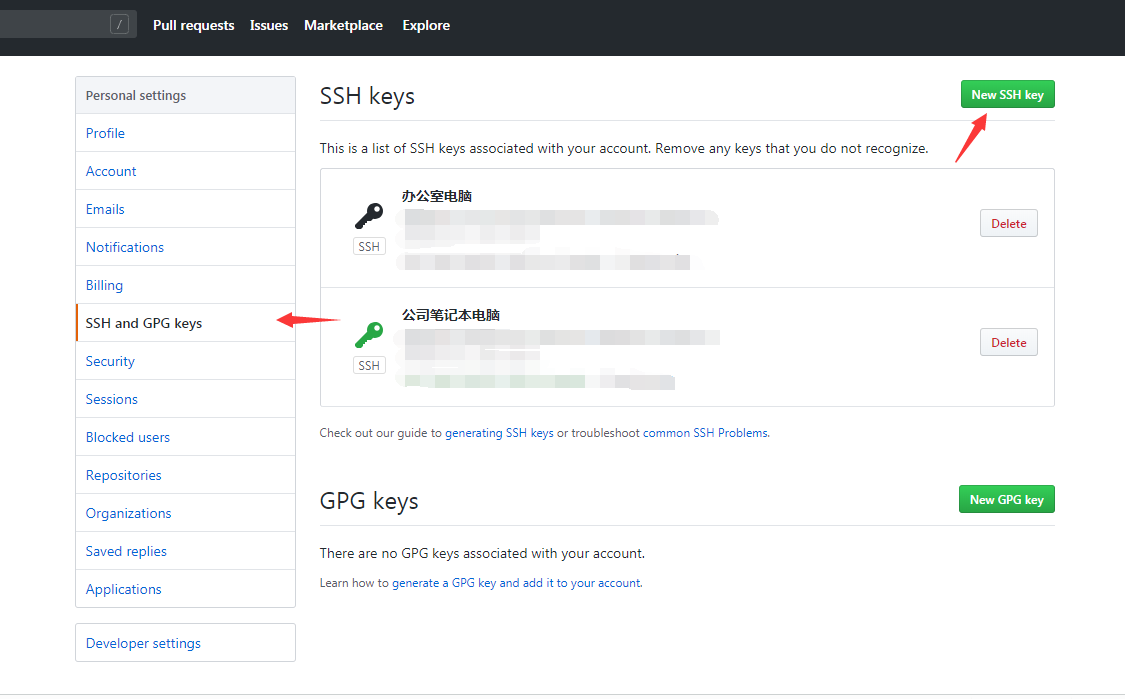Viewport: 1125px width, 699px height.
Task: Click the New SSH key button
Action: (x=1007, y=95)
